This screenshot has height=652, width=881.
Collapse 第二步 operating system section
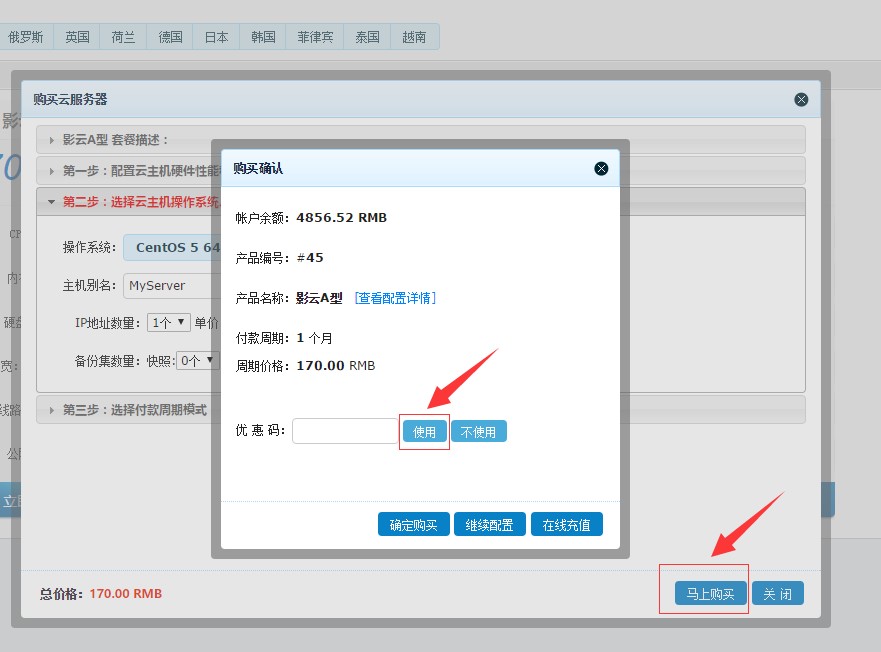(130, 202)
